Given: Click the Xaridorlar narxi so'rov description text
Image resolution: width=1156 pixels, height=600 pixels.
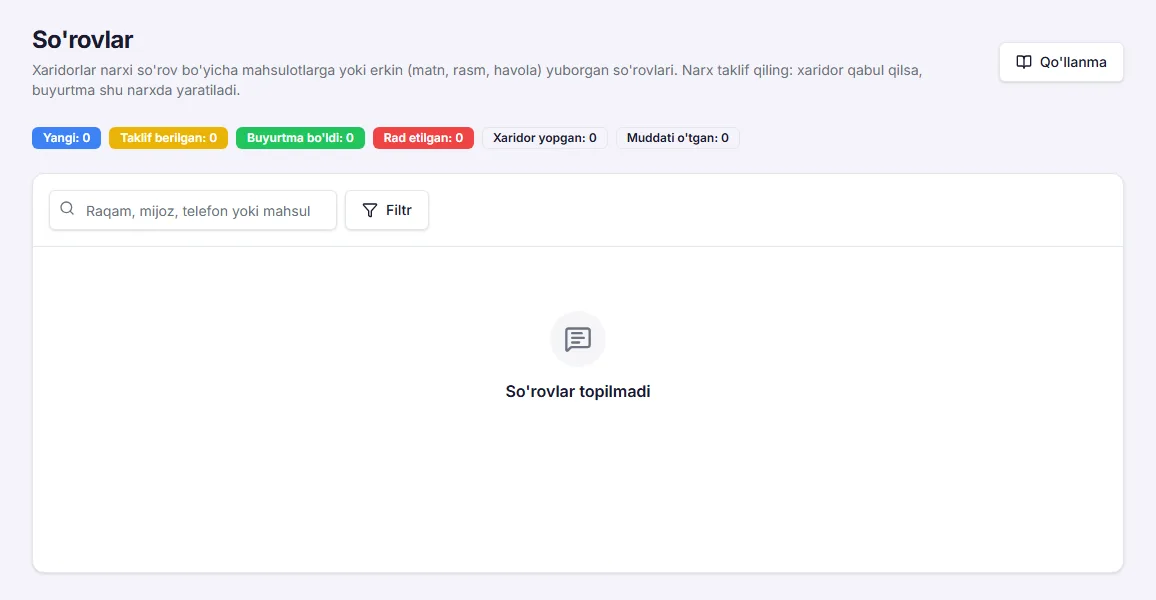Looking at the screenshot, I should click(477, 80).
